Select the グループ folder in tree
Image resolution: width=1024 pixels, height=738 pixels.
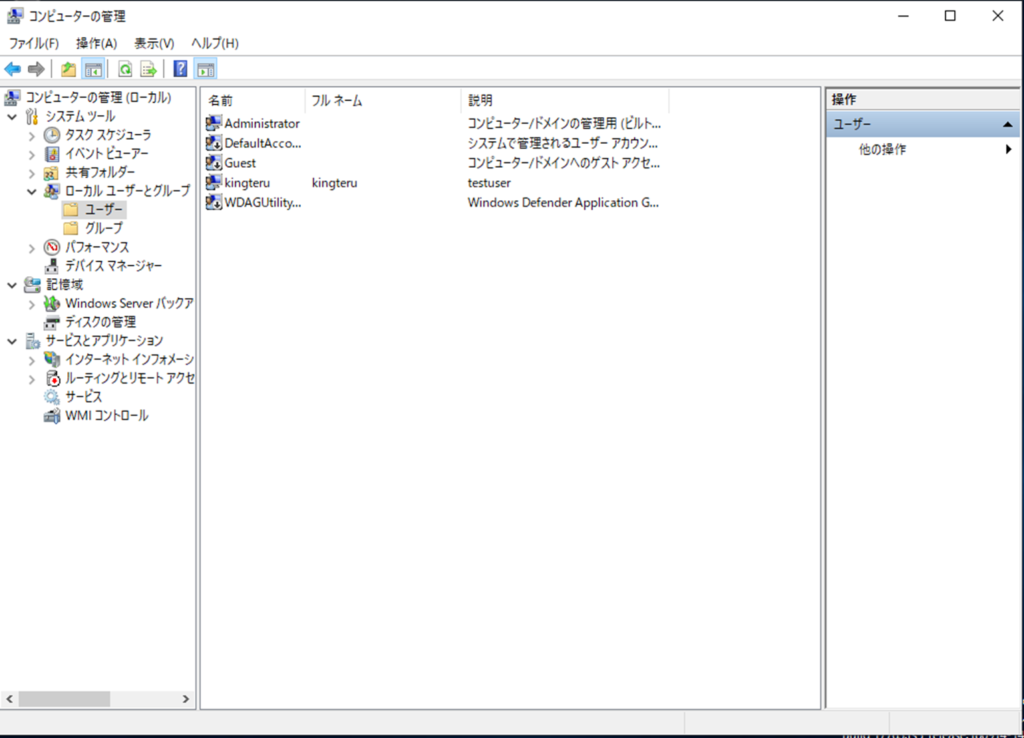tap(103, 228)
